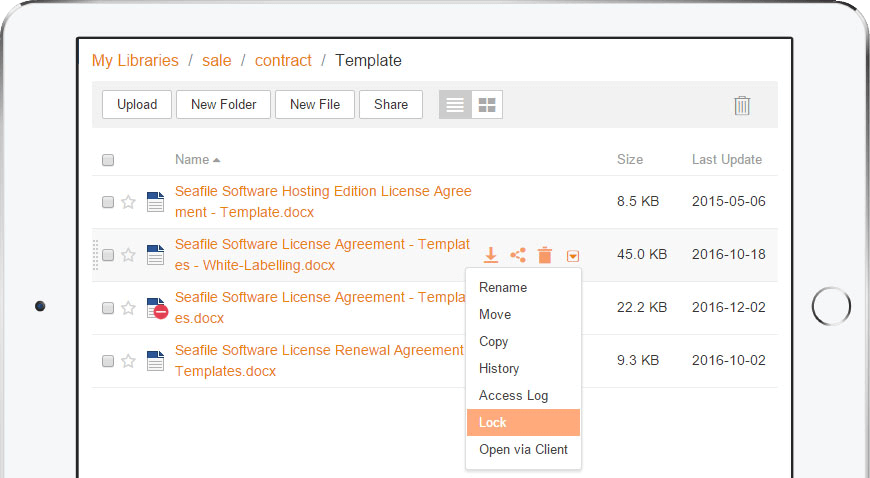
Task: Select Lock in the context menu
Action: (523, 422)
